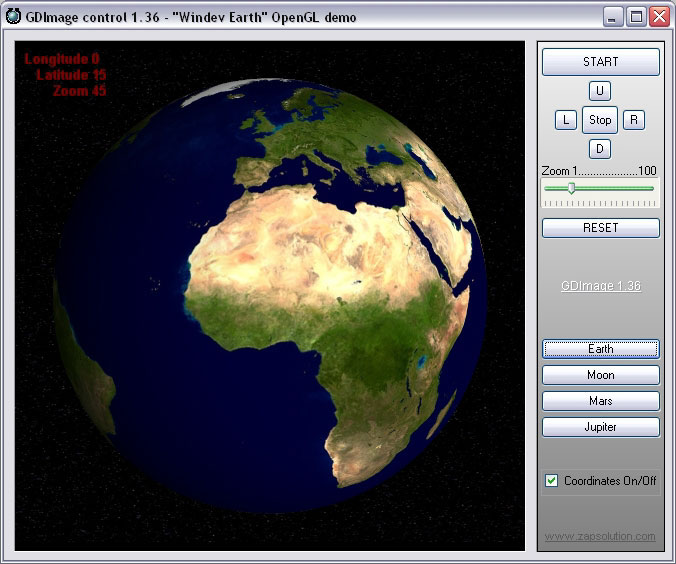Click the Zoom 45 readout
Image resolution: width=676 pixels, height=564 pixels.
[79, 91]
